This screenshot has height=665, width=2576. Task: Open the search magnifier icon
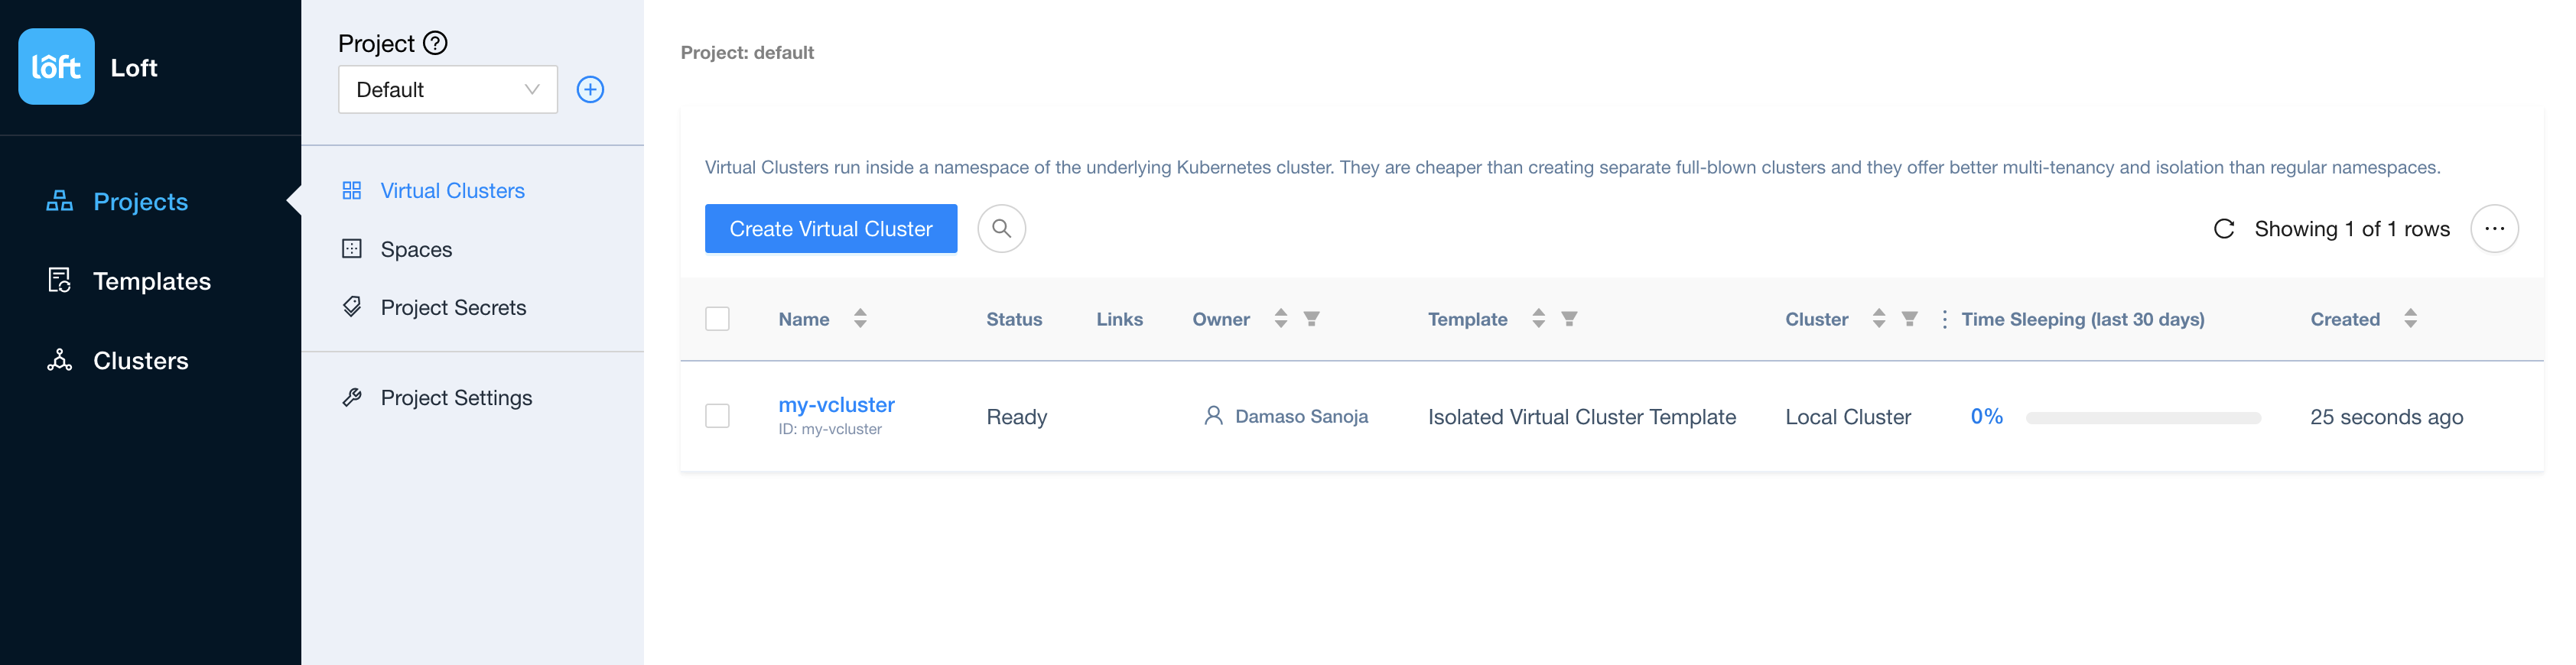(x=1001, y=229)
